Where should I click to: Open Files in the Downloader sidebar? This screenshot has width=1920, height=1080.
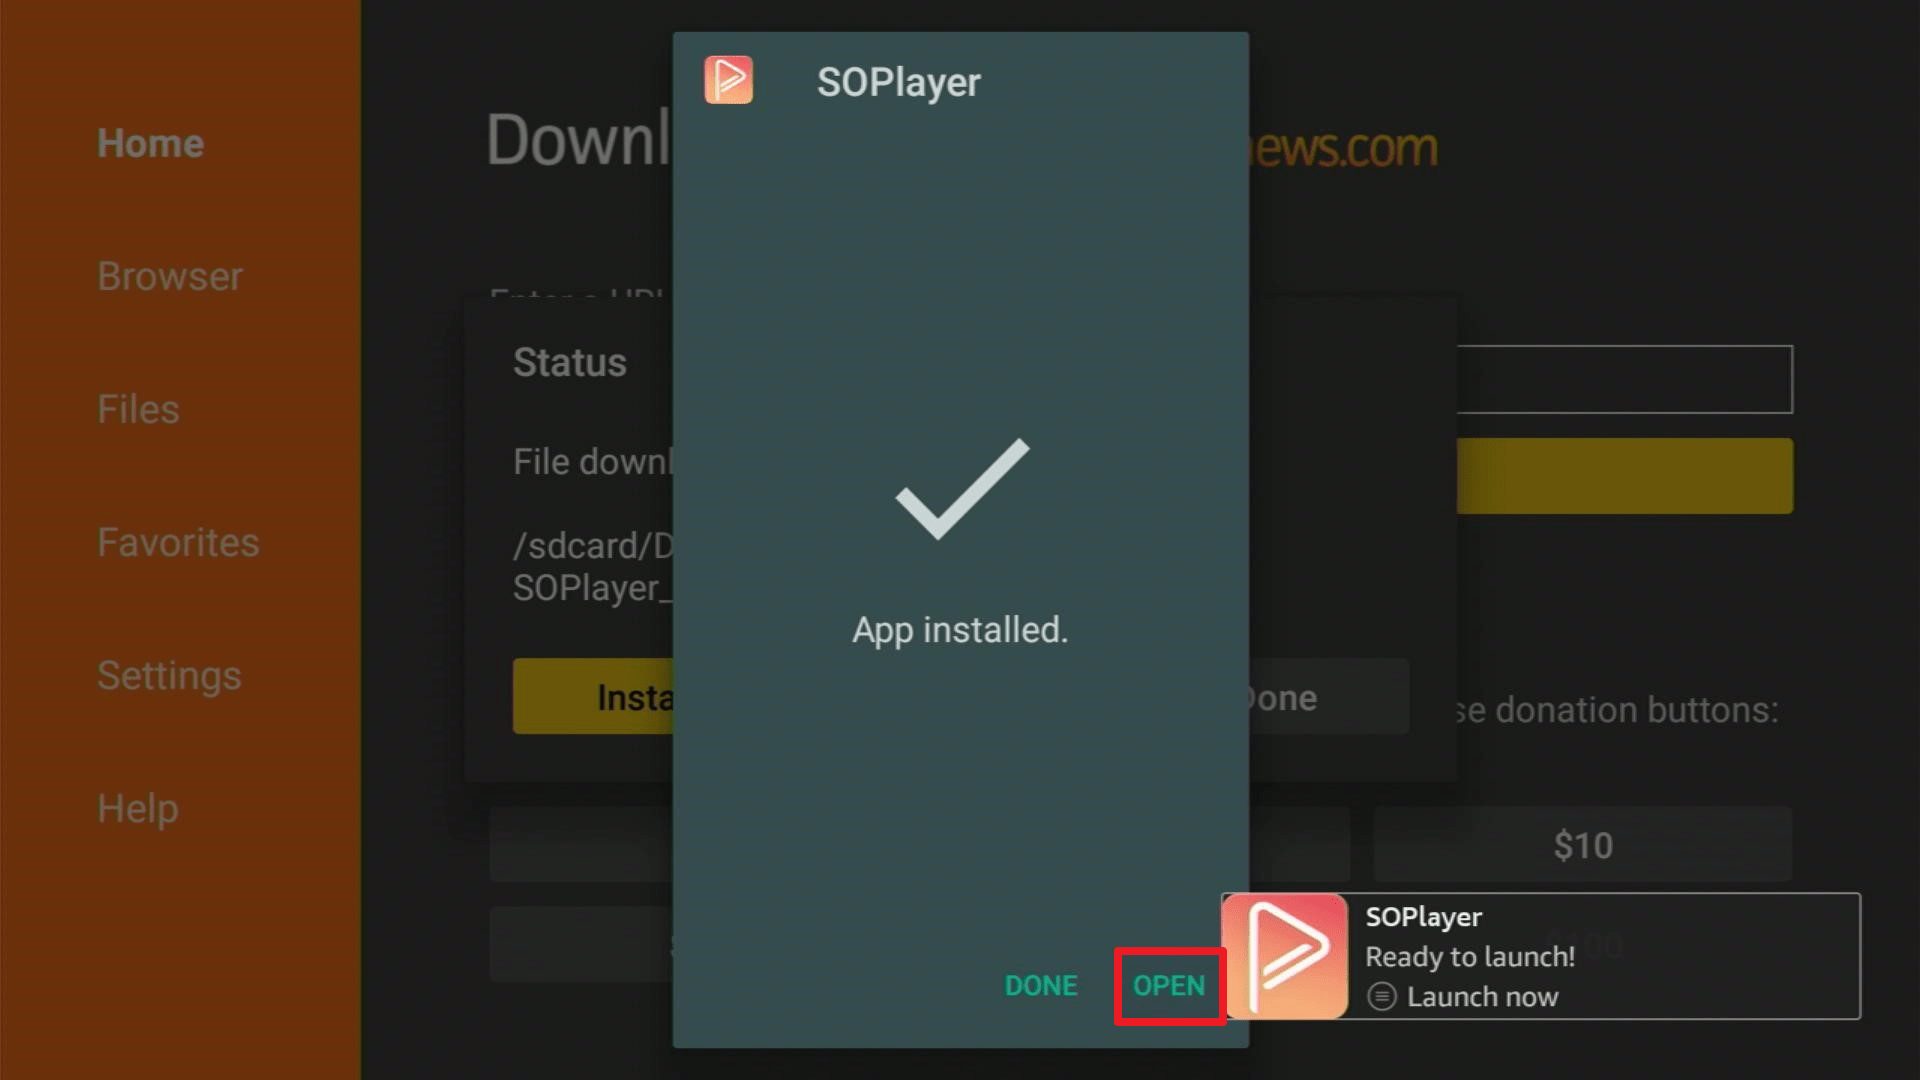[138, 409]
